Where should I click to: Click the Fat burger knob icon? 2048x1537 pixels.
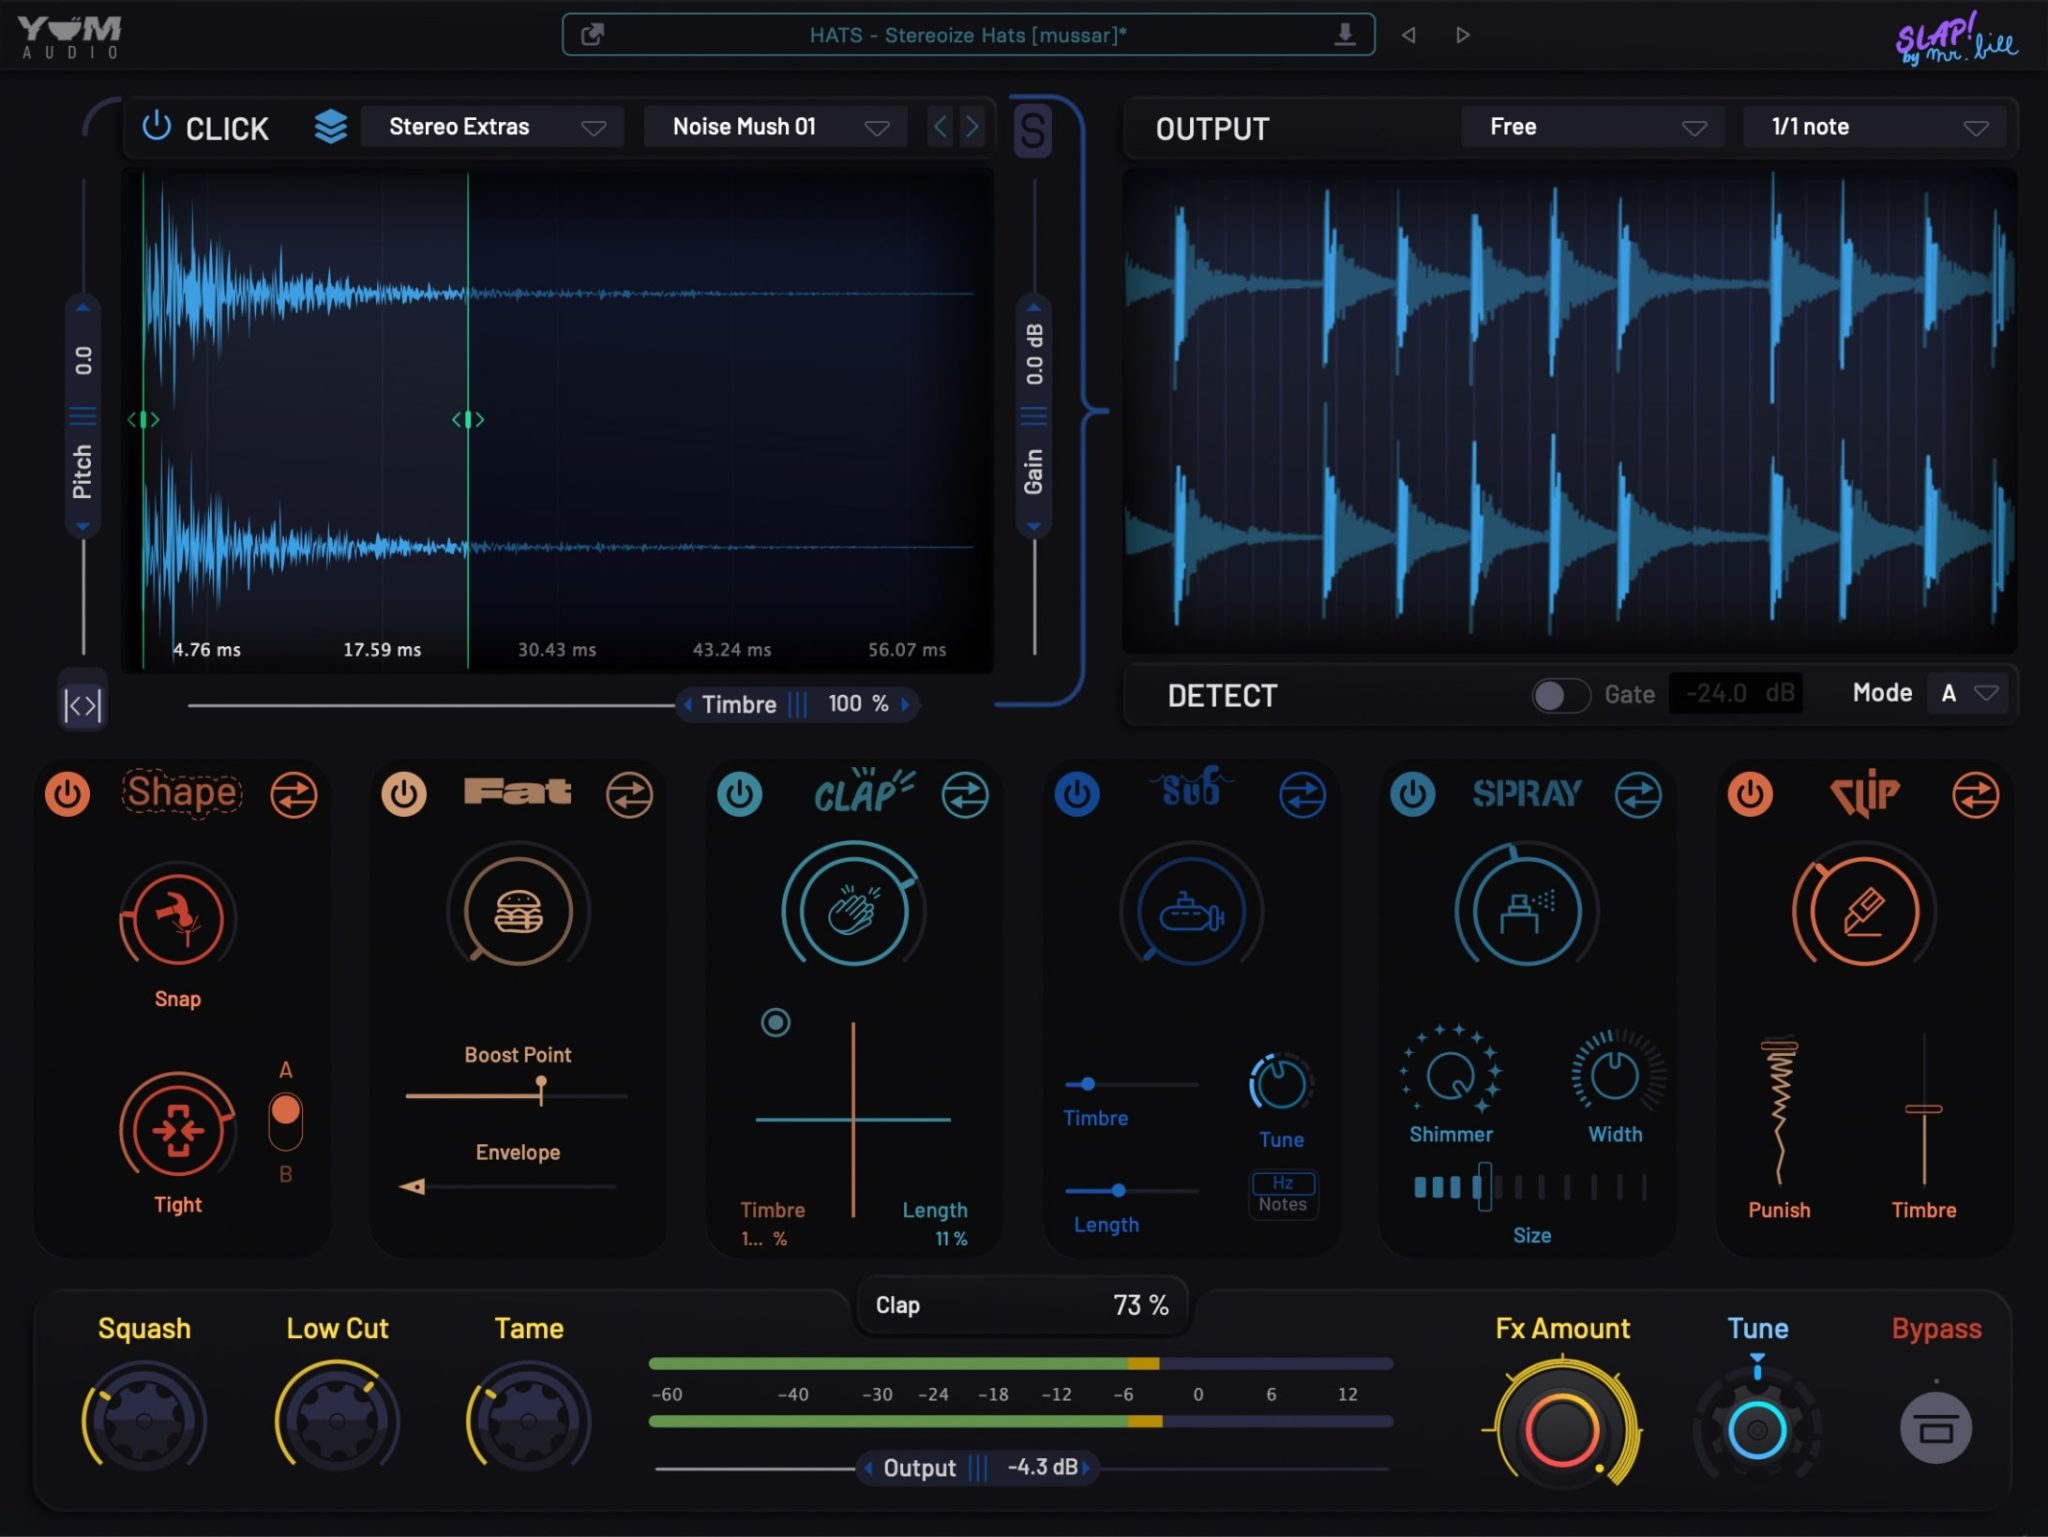(x=517, y=912)
